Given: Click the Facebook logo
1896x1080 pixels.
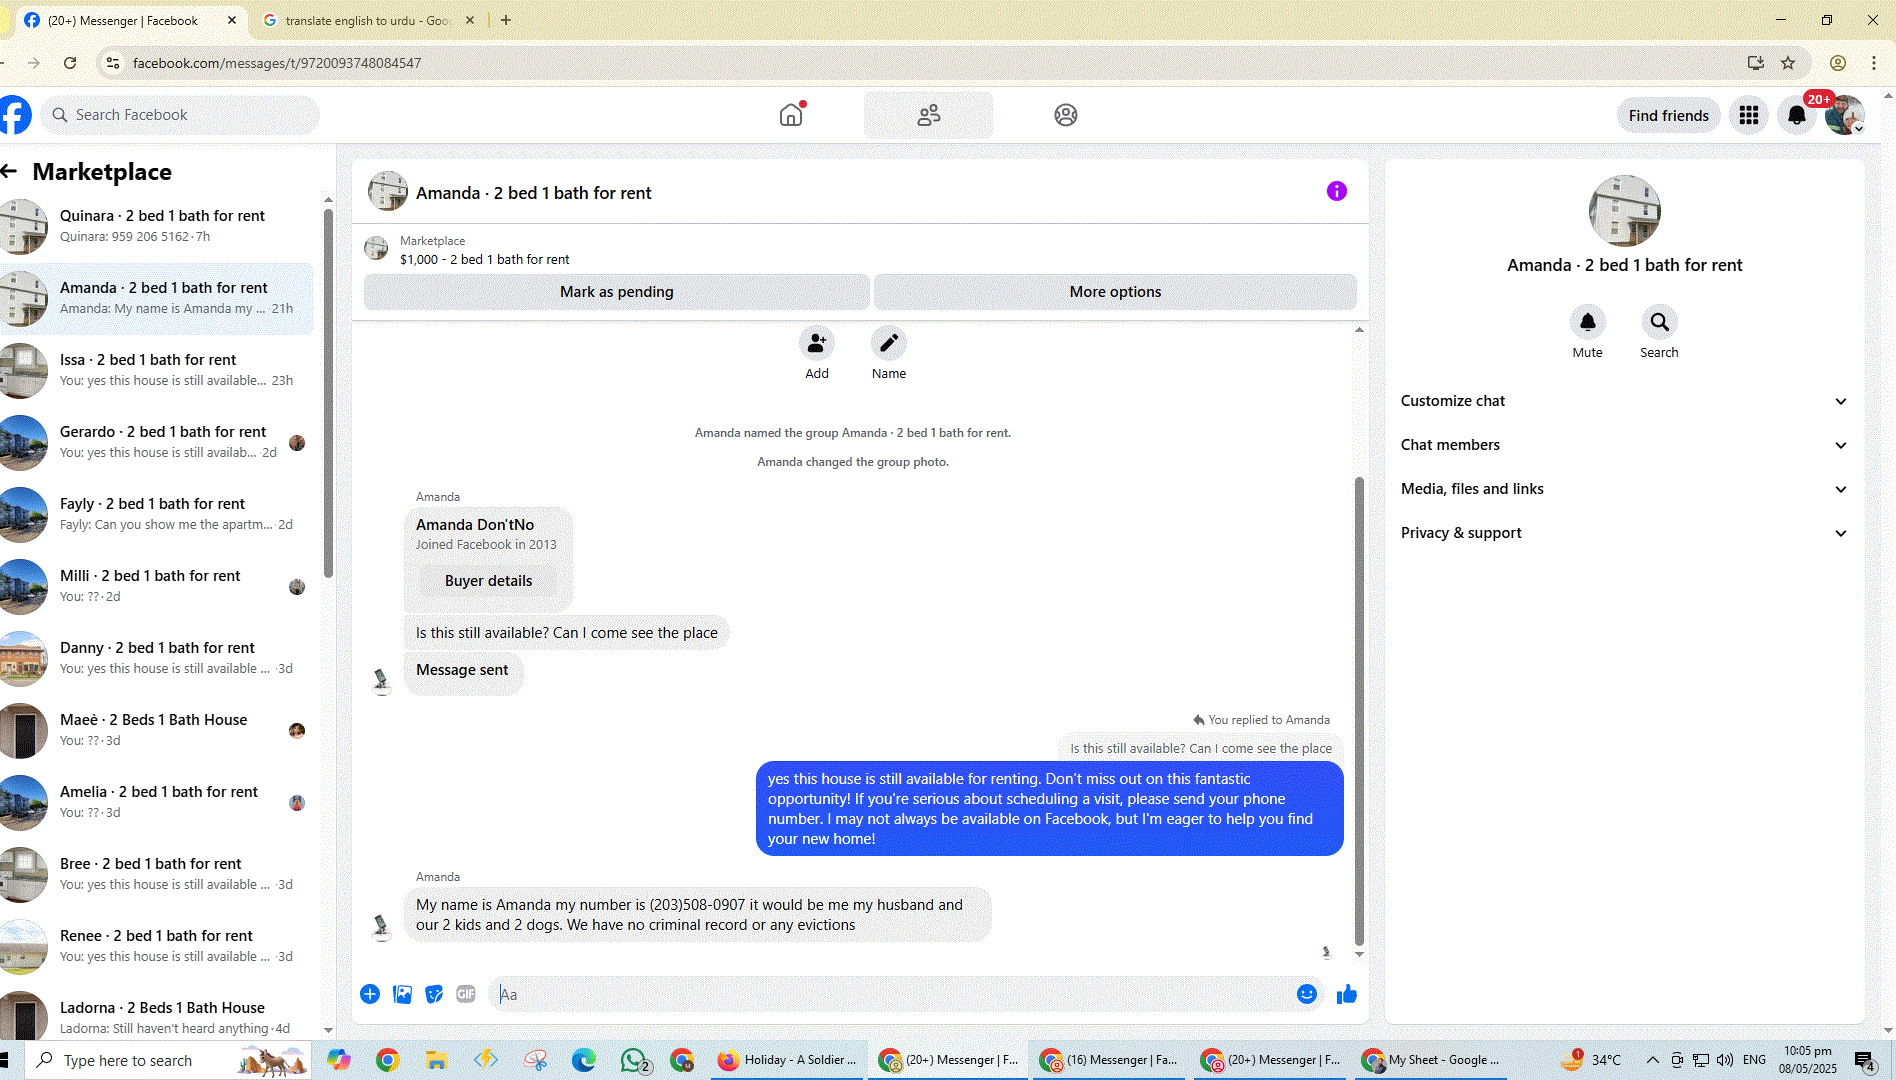Looking at the screenshot, I should pos(14,115).
